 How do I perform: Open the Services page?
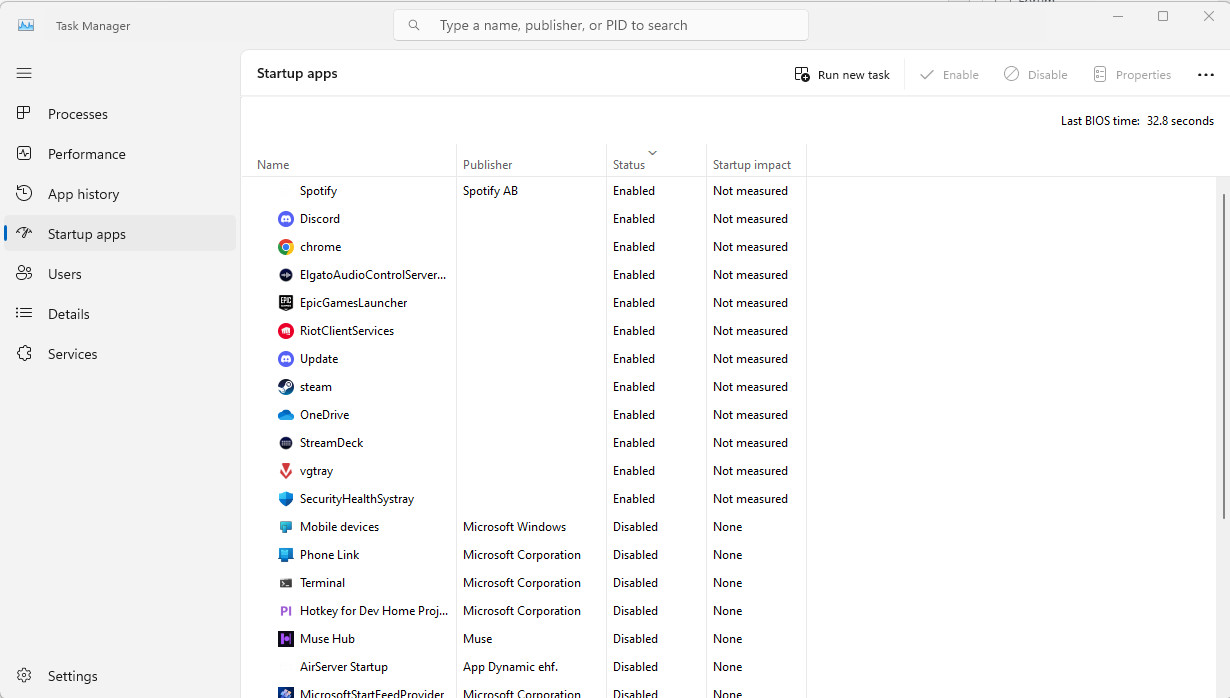tap(120, 354)
